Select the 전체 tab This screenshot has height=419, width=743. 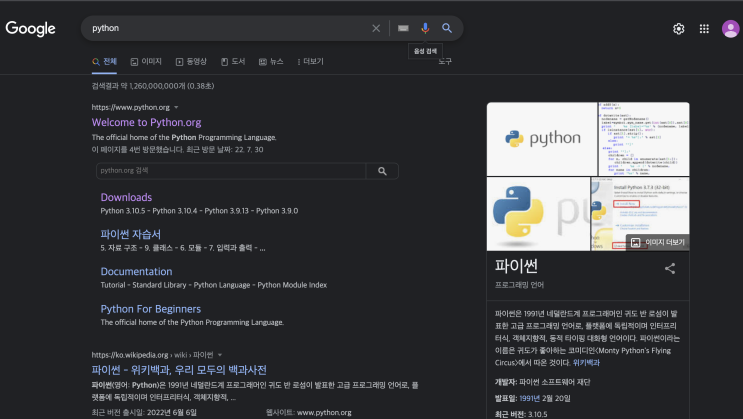tap(104, 62)
